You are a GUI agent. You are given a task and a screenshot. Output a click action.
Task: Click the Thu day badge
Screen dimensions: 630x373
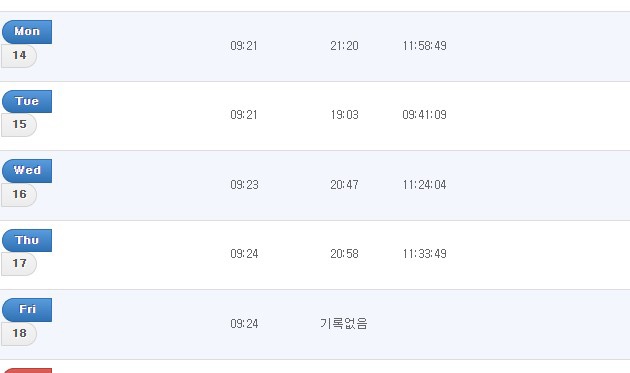pyautogui.click(x=27, y=240)
